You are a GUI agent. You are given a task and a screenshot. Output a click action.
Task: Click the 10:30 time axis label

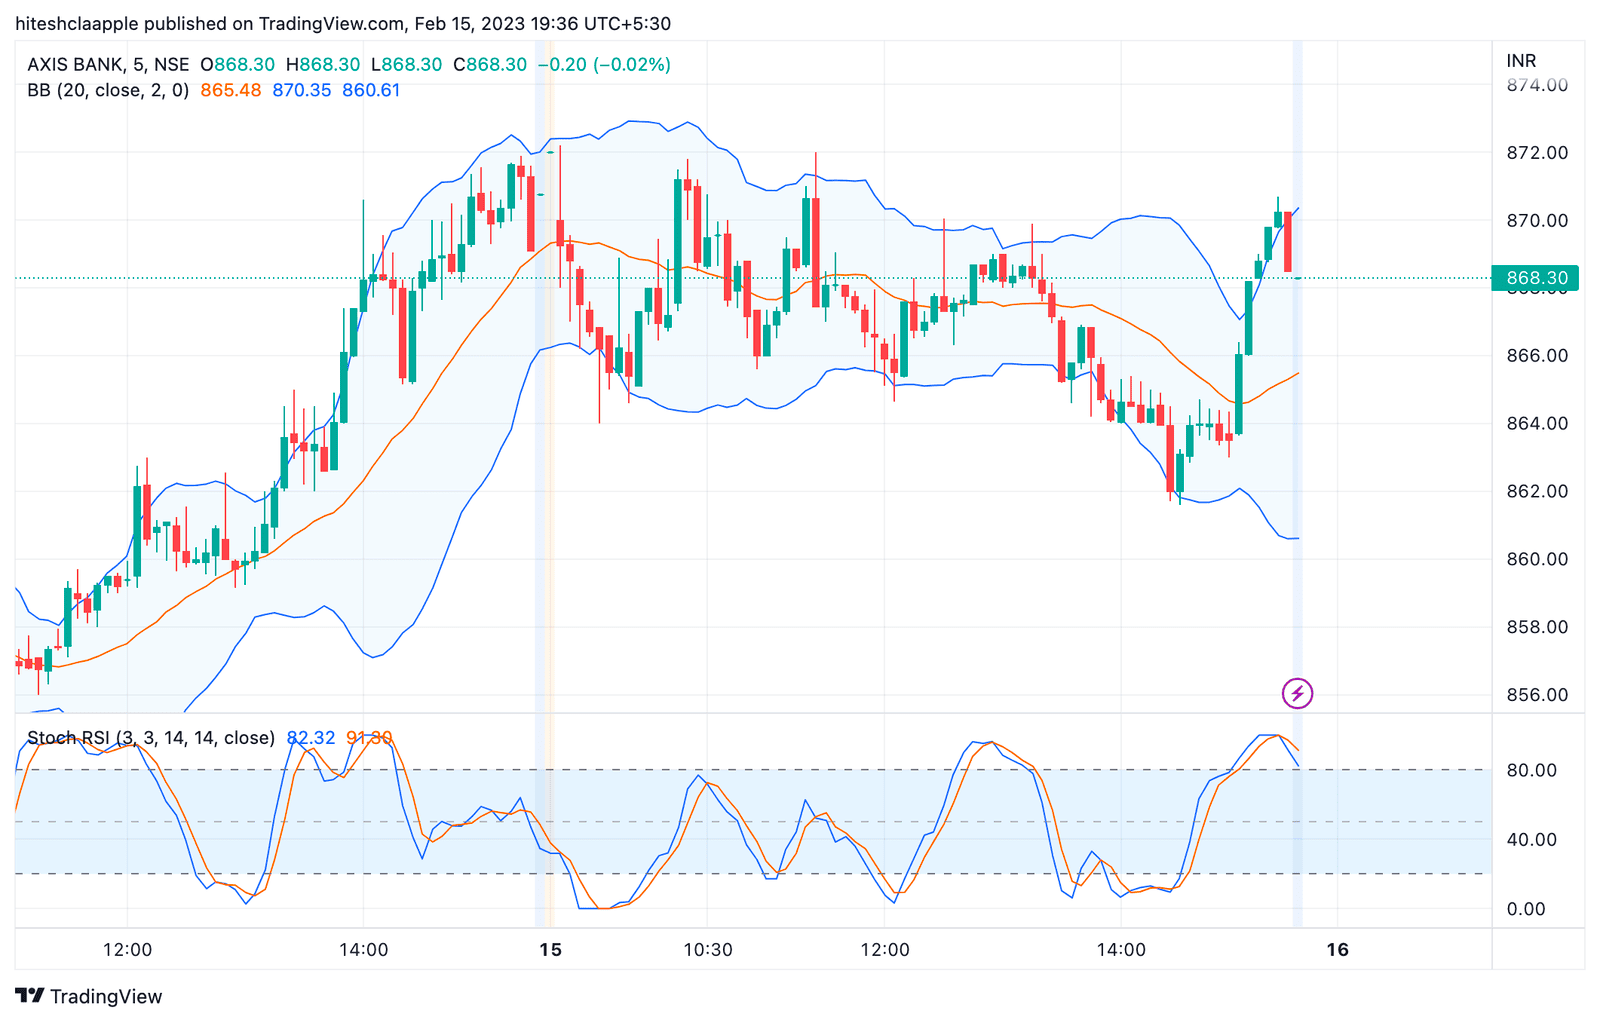click(x=708, y=950)
